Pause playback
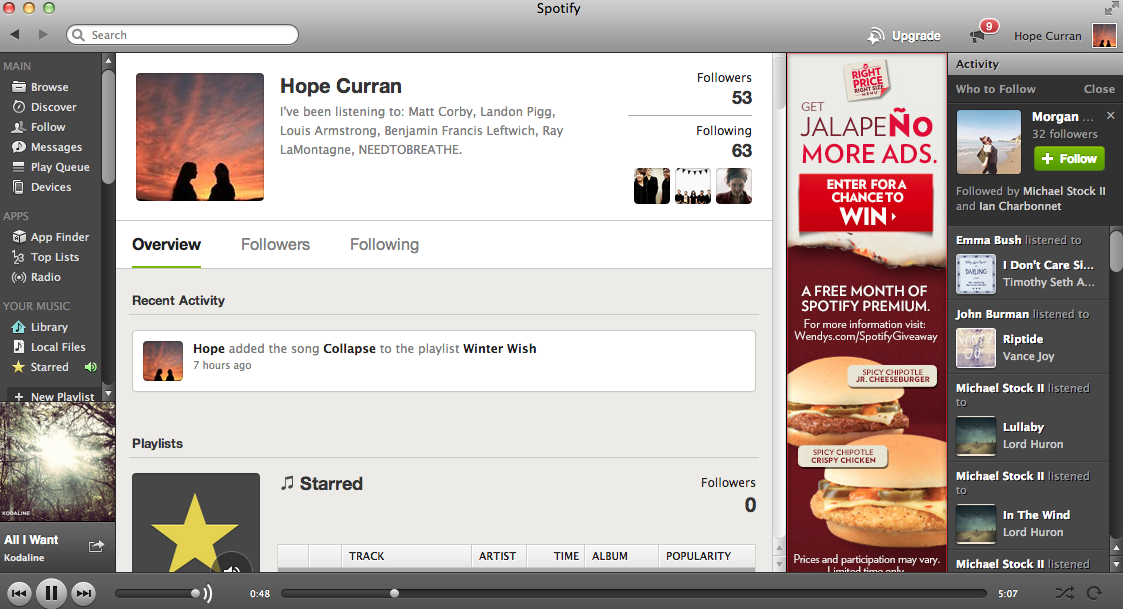 tap(52, 593)
